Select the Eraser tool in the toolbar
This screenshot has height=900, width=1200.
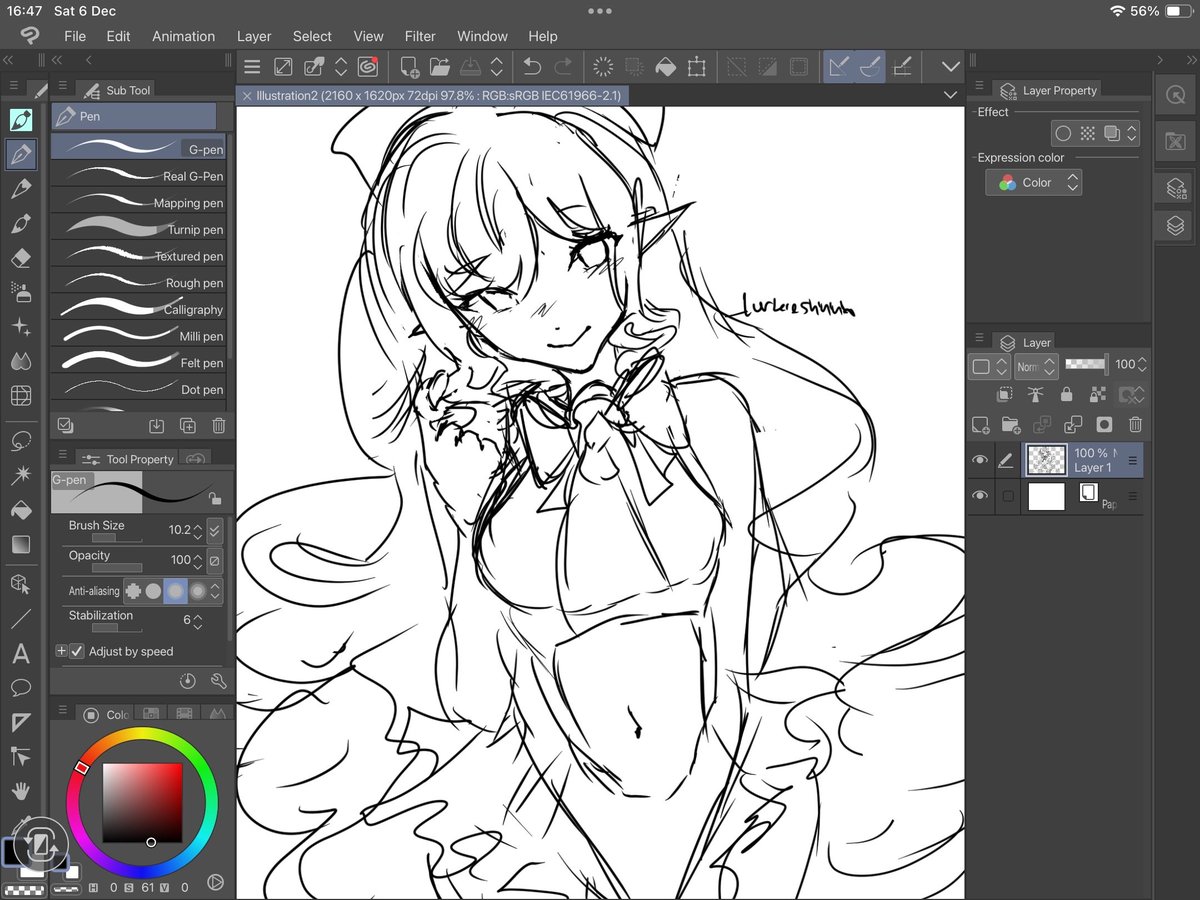[x=20, y=258]
